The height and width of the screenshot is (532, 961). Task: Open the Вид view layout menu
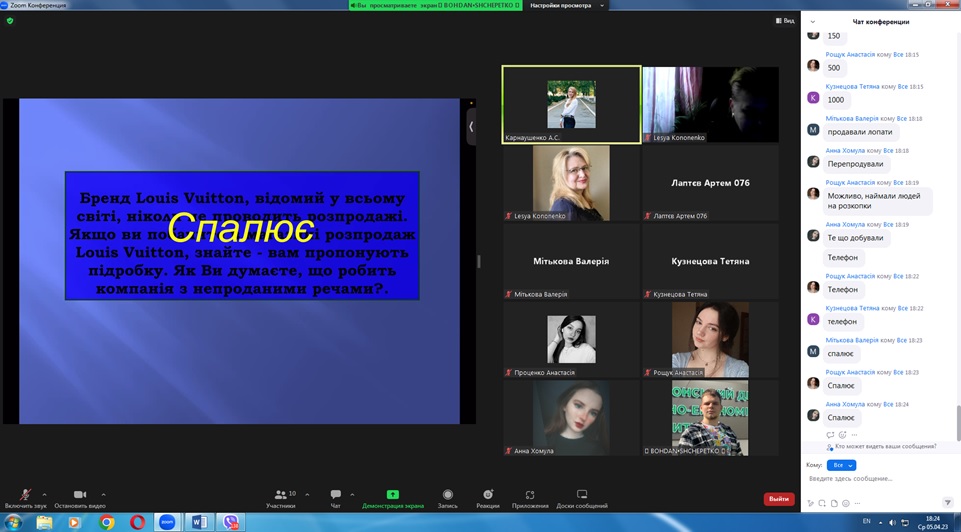tap(785, 21)
